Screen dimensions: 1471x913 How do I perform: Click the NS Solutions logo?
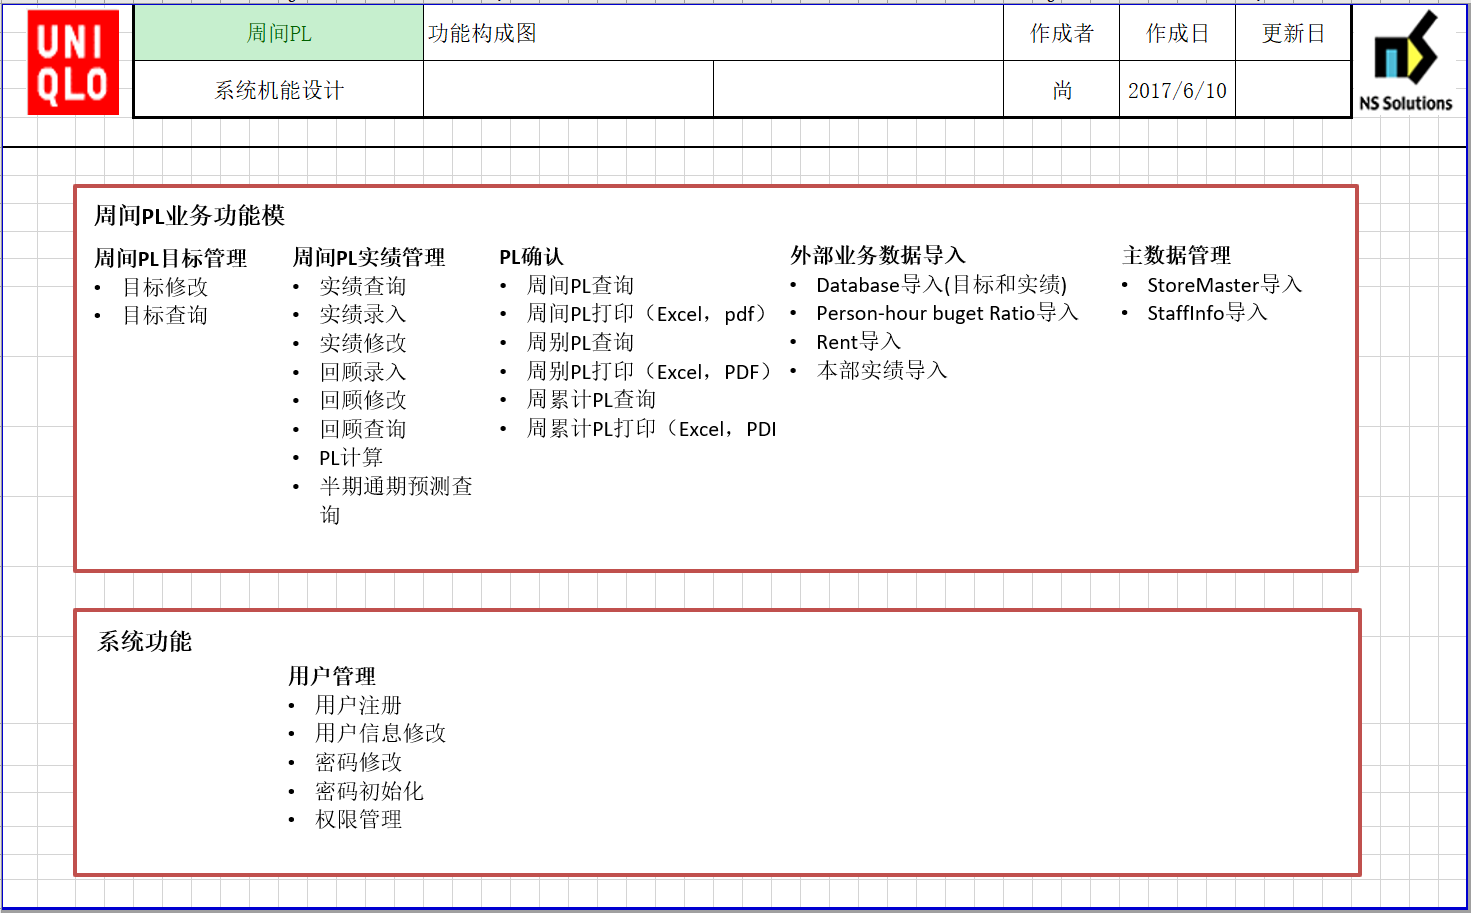coord(1406,62)
